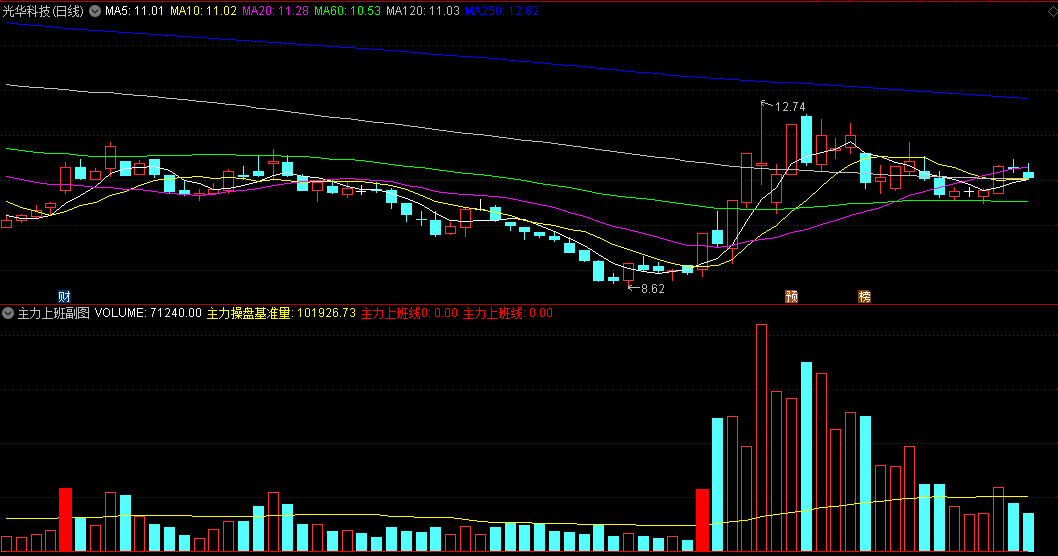
Task: Select the 光华科技(日线) chart title
Action: 43,11
